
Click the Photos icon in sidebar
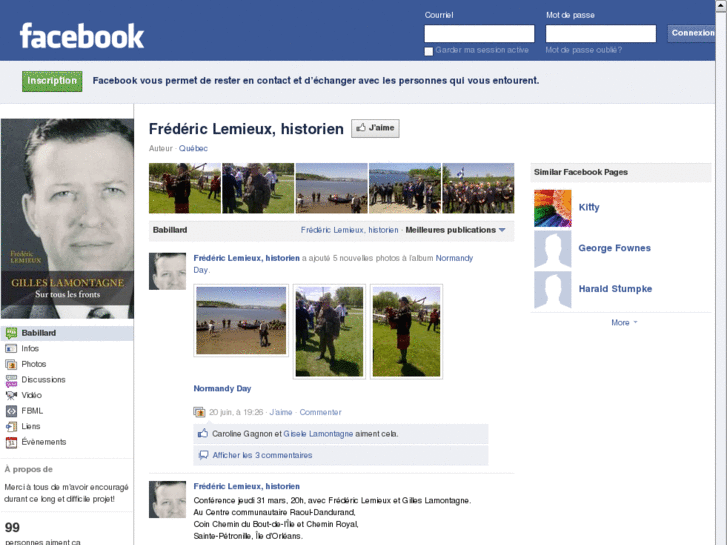pos(11,364)
